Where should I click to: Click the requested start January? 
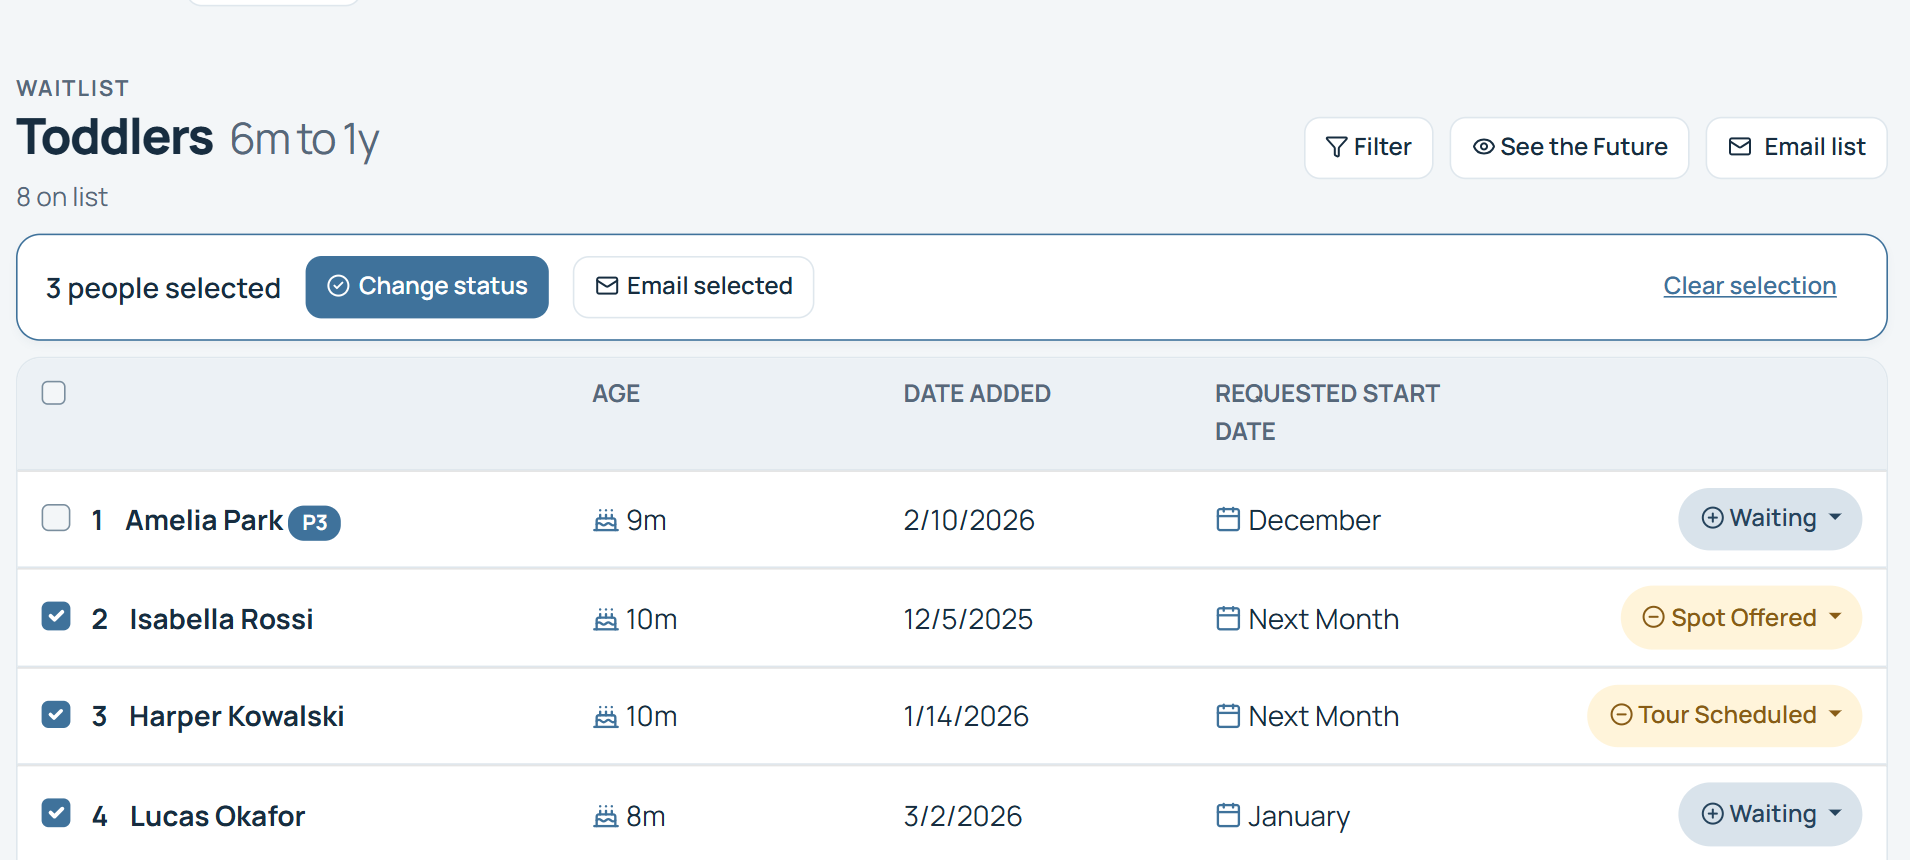1299,817
